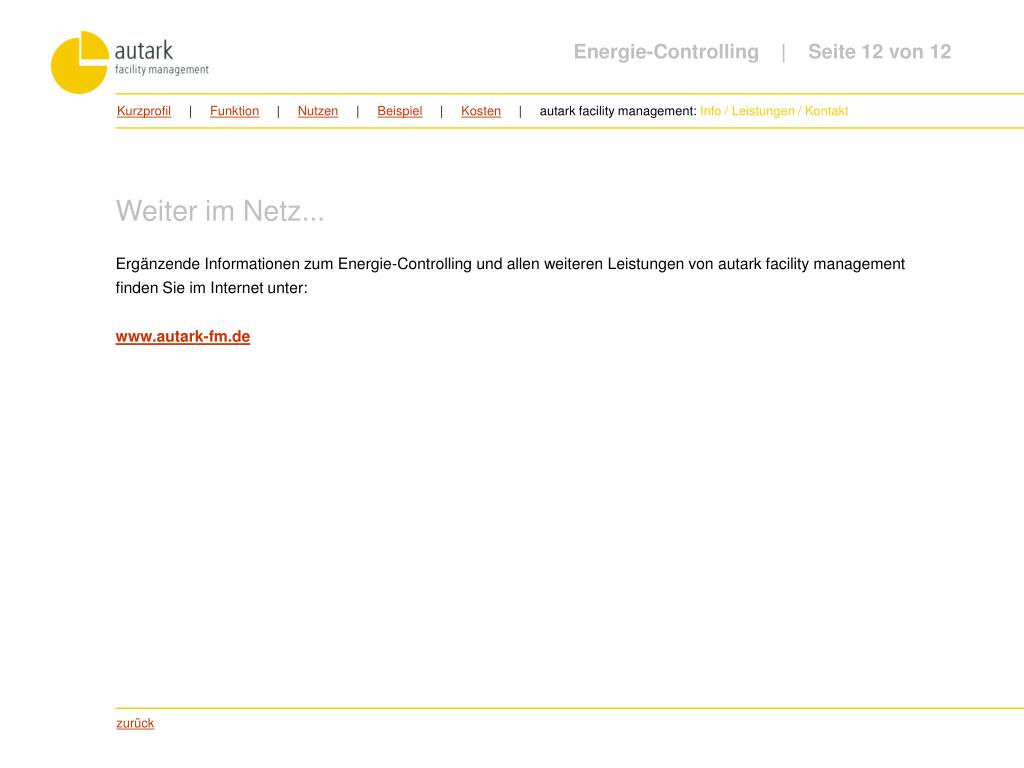Open the Kurzprofil navigation link

(x=144, y=111)
